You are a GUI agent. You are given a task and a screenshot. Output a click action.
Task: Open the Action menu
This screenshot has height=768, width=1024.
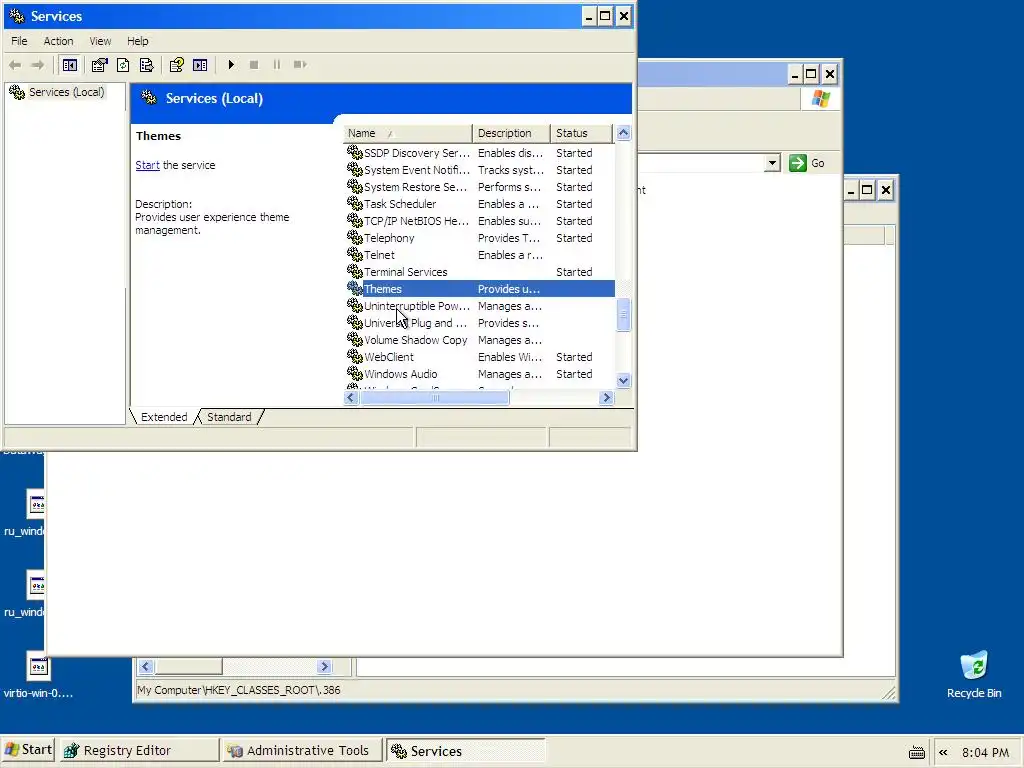pyautogui.click(x=58, y=41)
